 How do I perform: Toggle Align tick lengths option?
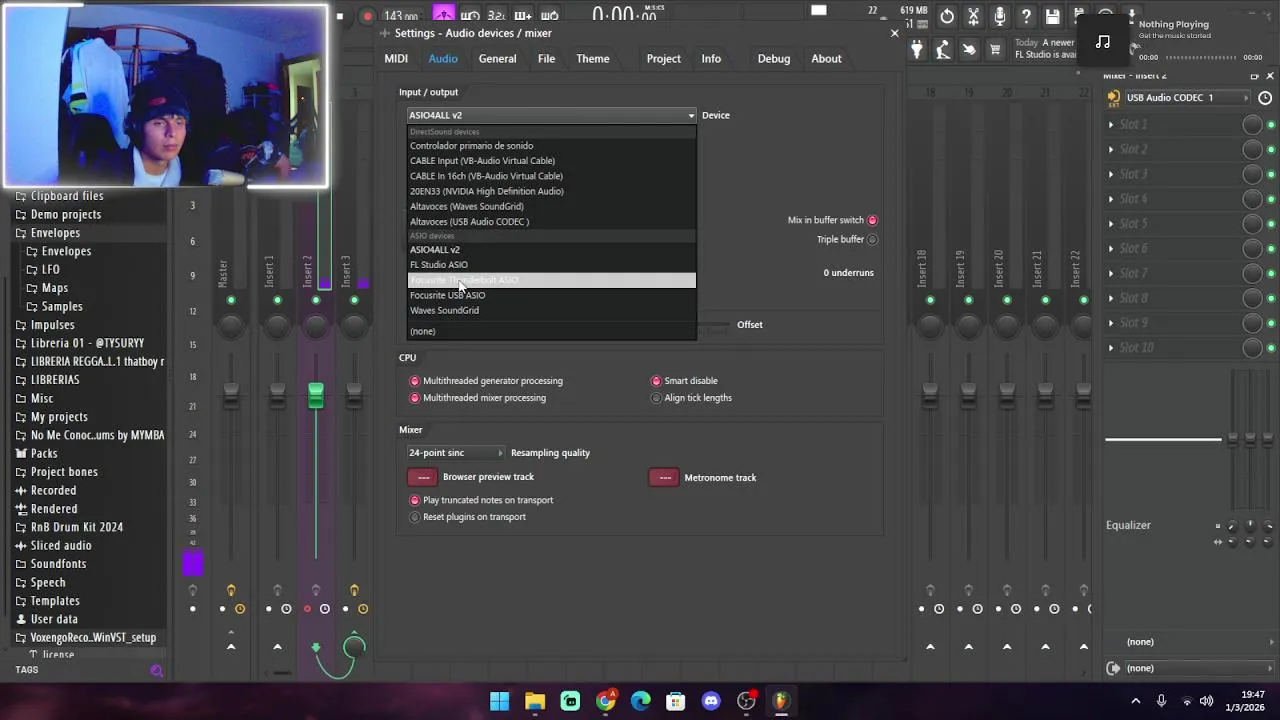[656, 398]
